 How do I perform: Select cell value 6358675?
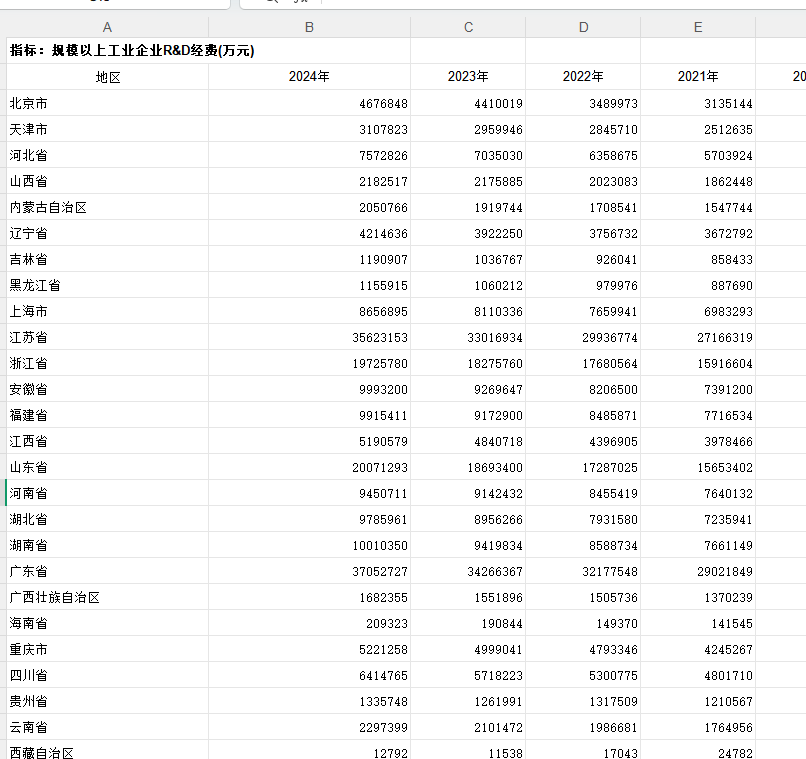coord(613,156)
